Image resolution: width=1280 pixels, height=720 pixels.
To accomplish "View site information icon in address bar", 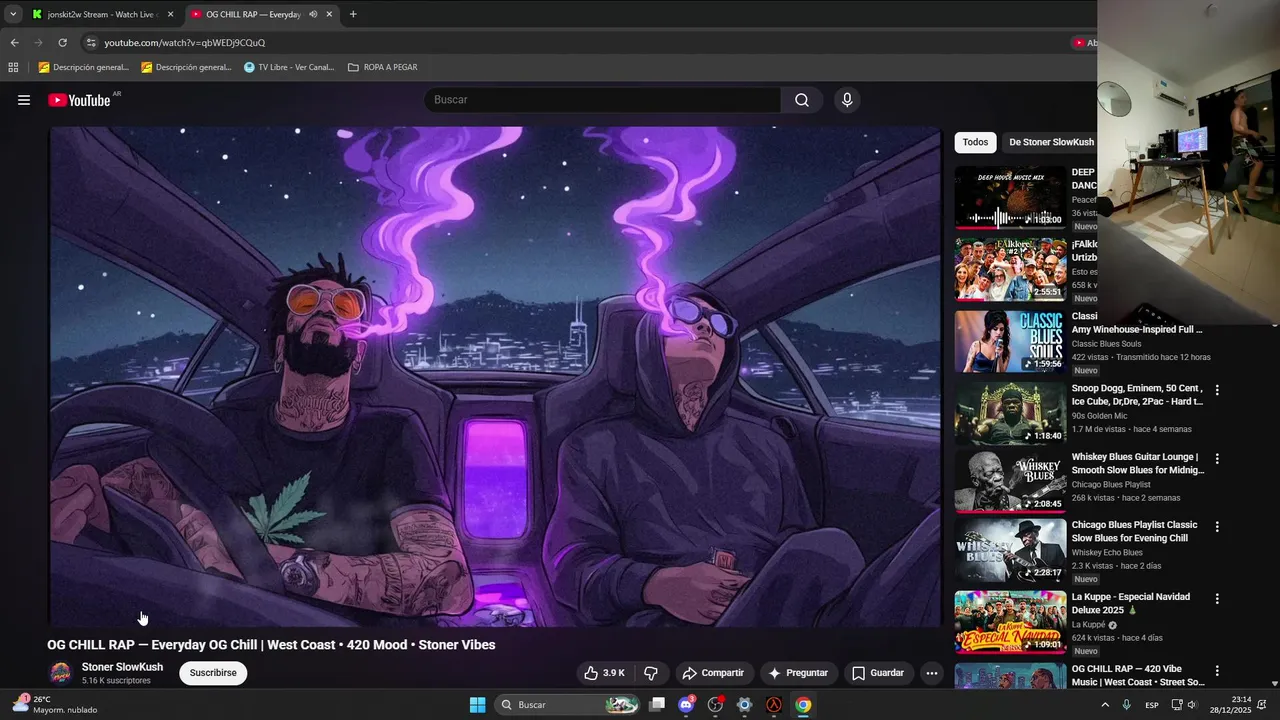I will 91,43.
